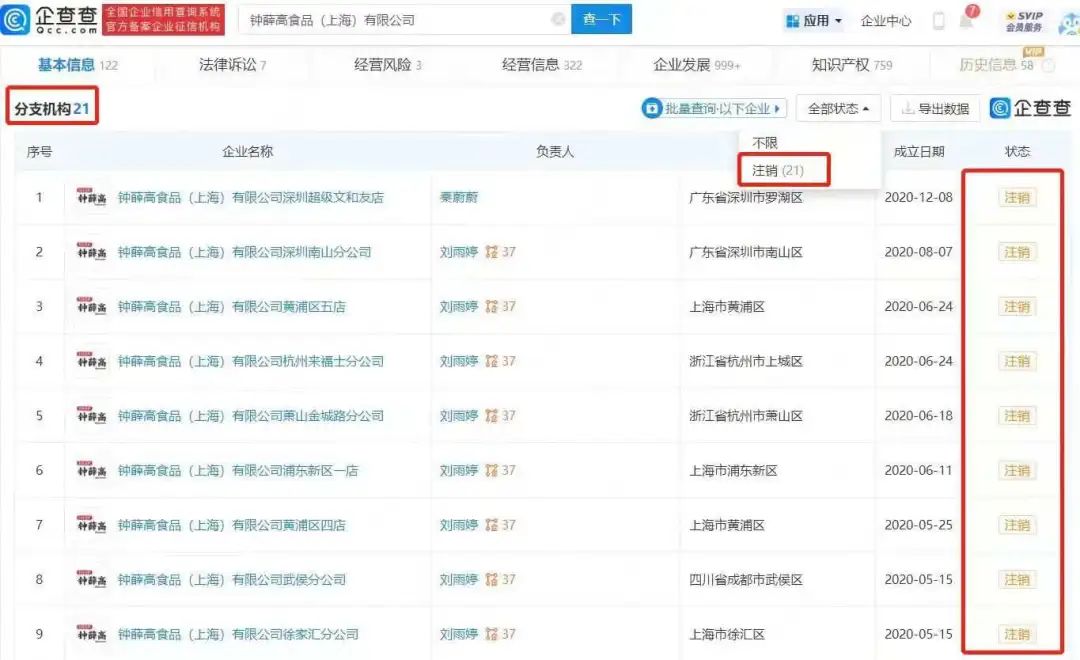1080x660 pixels.
Task: Click 批量查询·以下企业 button
Action: click(x=714, y=109)
